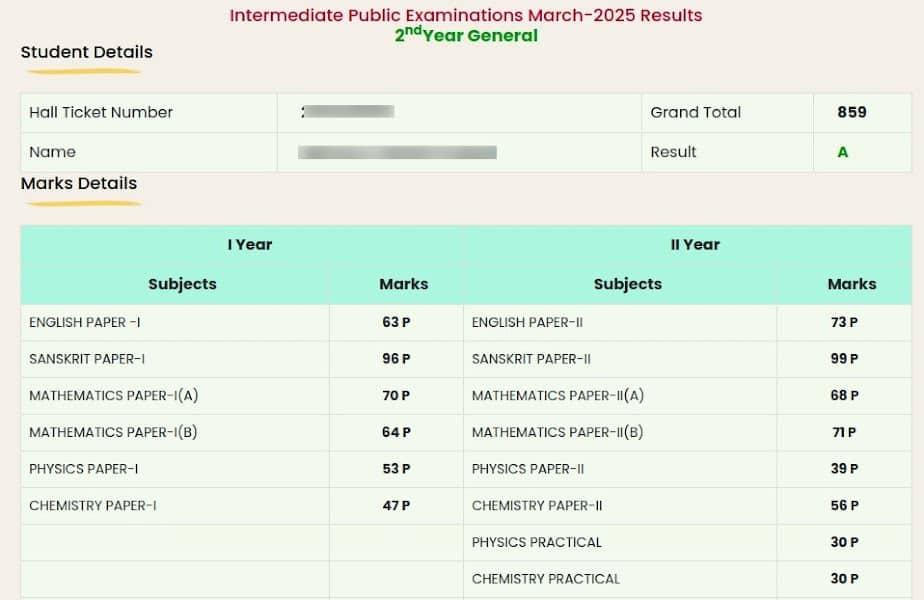Select the ENGLISH PAPER-II subject
924x600 pixels.
pyautogui.click(x=527, y=322)
